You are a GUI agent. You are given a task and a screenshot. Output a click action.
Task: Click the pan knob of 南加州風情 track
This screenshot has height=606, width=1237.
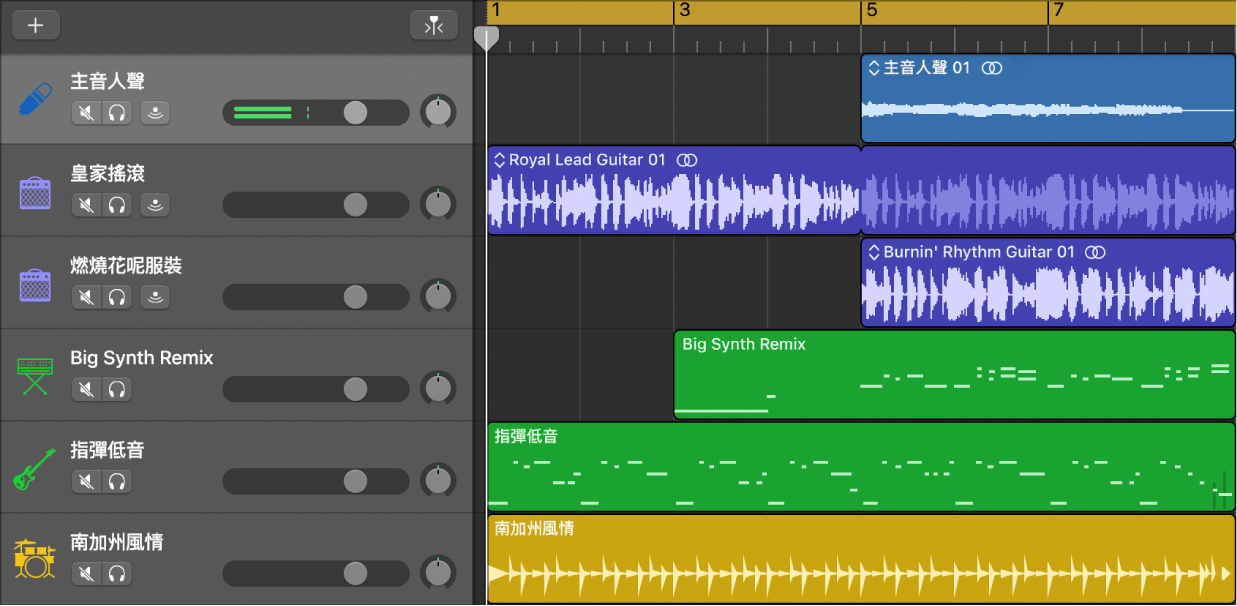(x=437, y=573)
